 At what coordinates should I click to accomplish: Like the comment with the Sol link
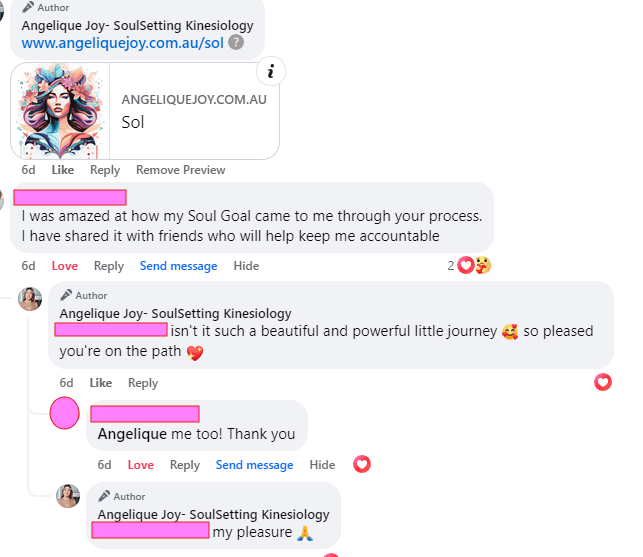click(x=63, y=170)
